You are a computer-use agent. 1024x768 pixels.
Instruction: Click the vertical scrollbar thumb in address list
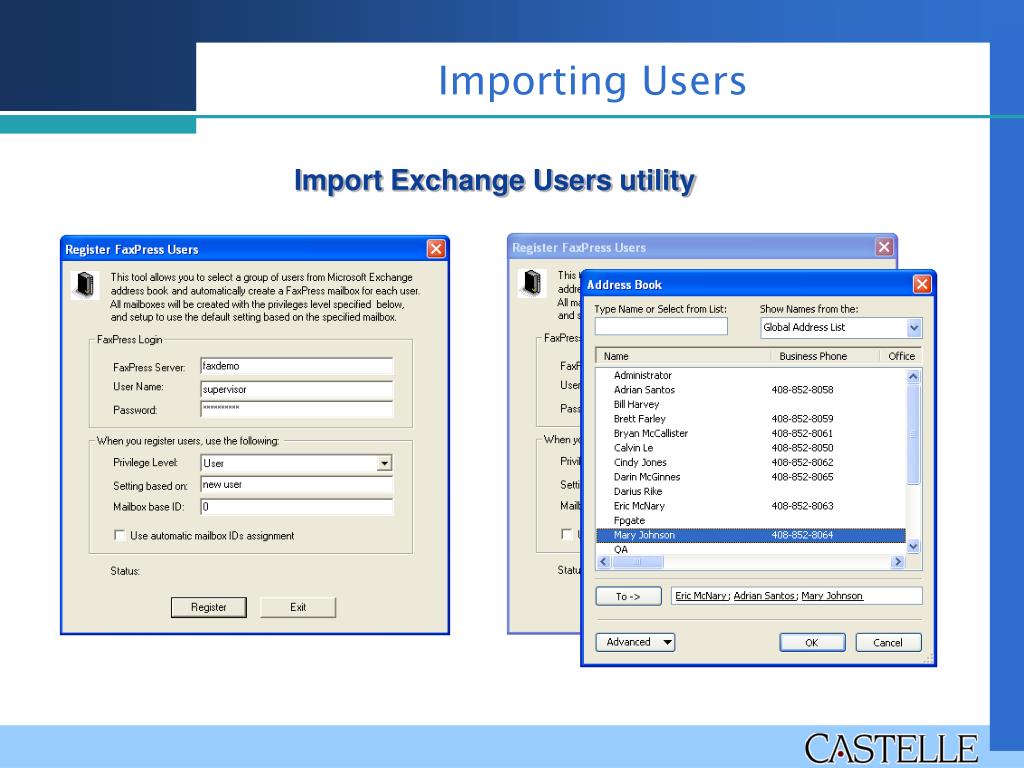(913, 434)
